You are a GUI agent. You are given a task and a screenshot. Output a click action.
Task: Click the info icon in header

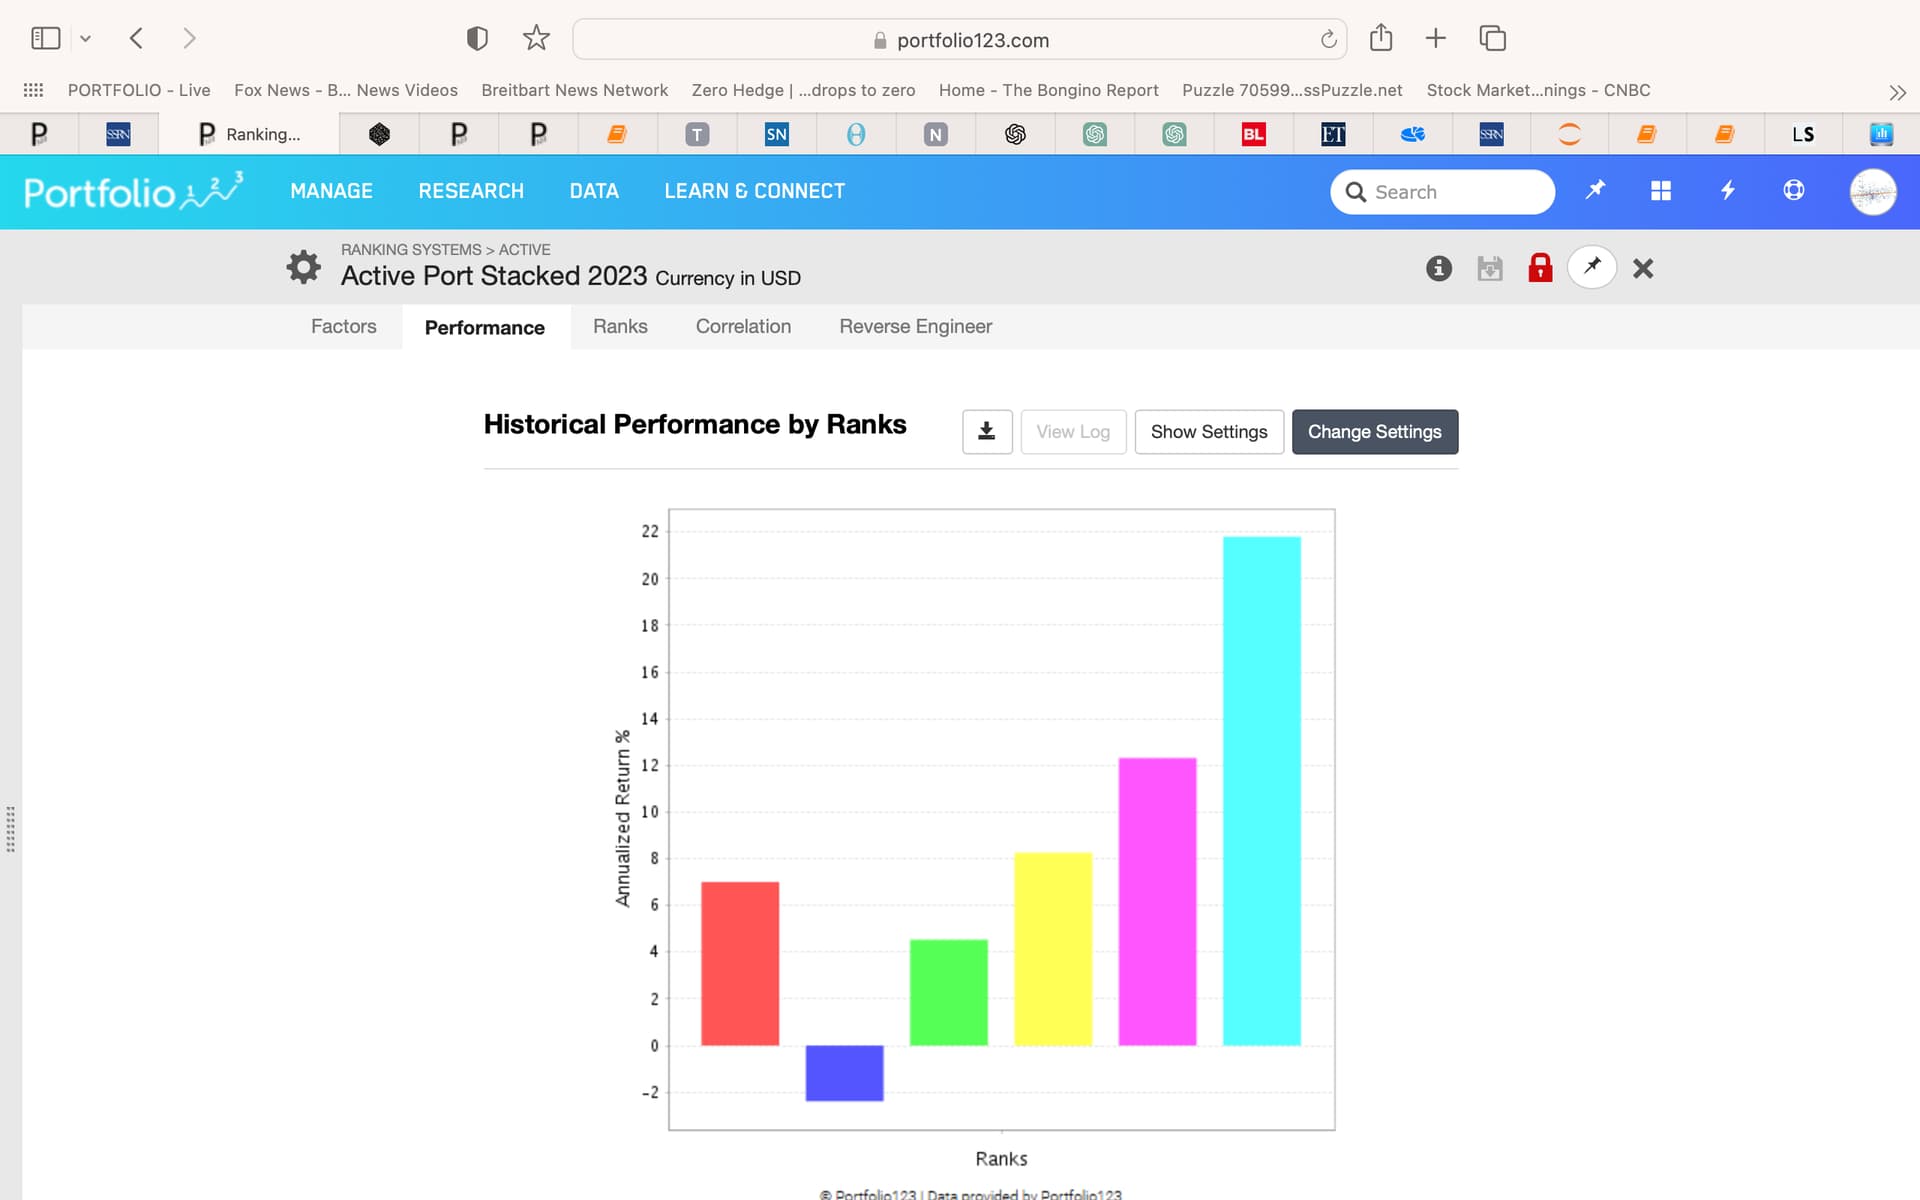coord(1438,268)
